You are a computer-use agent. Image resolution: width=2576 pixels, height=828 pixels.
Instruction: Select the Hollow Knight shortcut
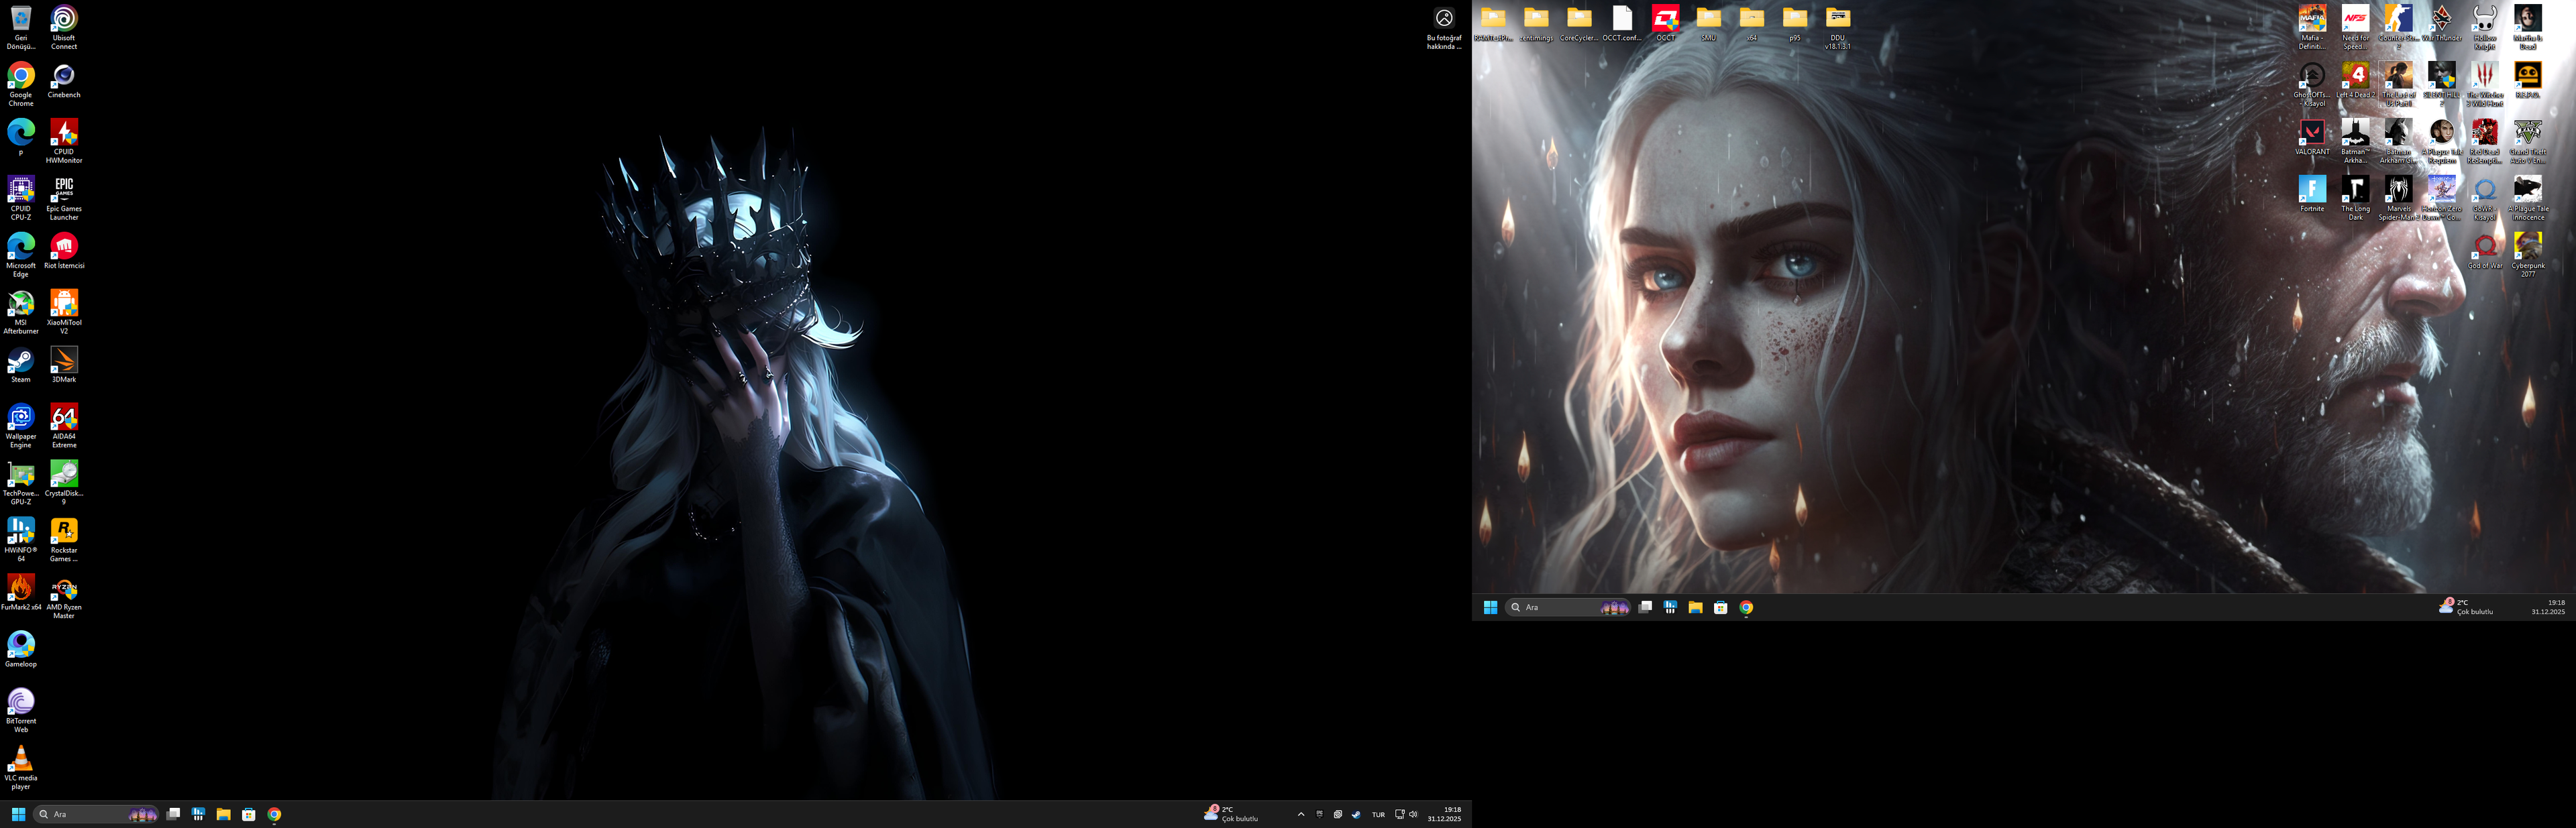2485,28
